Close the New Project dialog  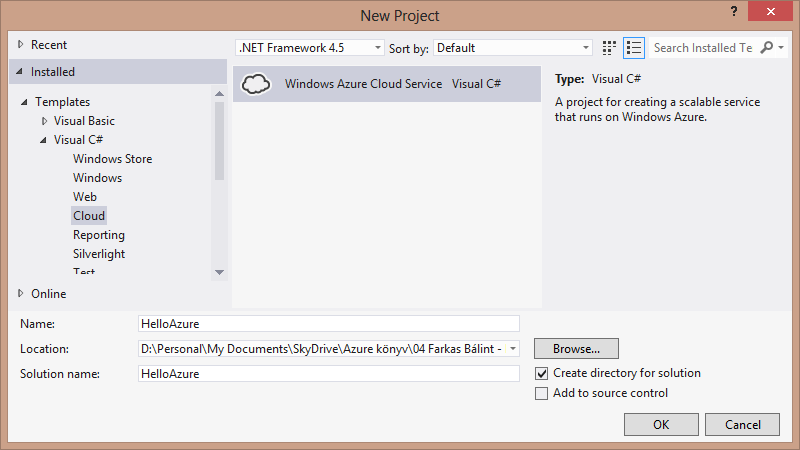pos(770,11)
